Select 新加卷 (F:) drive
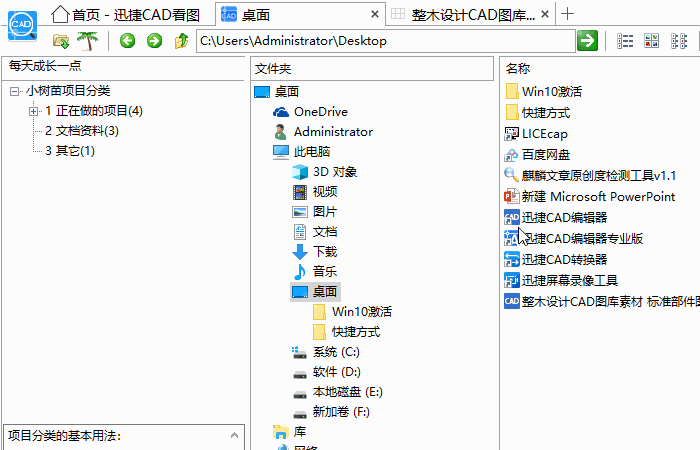Screen dimensions: 700x450 pos(341,412)
